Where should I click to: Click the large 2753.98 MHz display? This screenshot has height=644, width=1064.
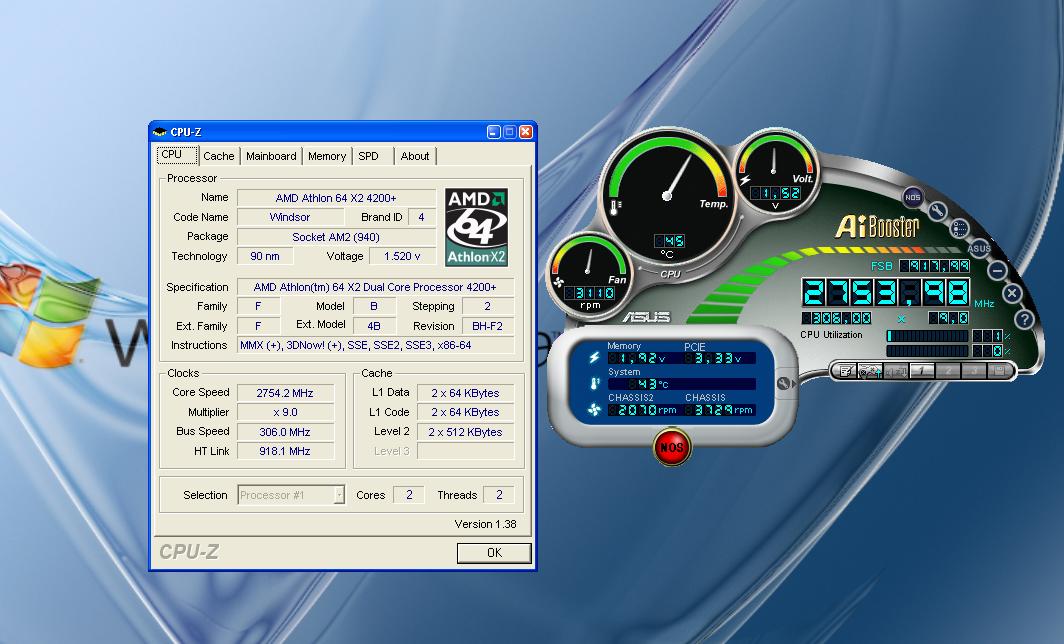(886, 293)
